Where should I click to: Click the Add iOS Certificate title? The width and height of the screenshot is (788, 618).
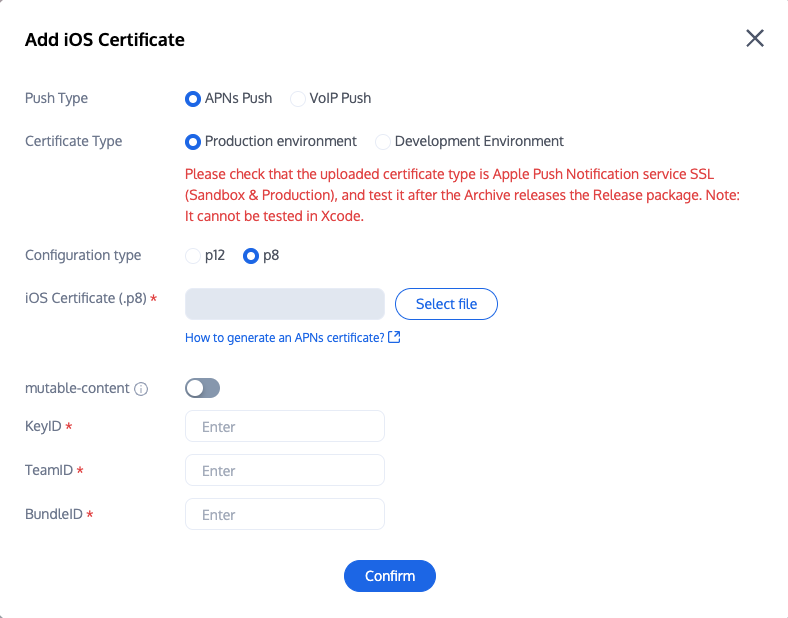pyautogui.click(x=105, y=40)
